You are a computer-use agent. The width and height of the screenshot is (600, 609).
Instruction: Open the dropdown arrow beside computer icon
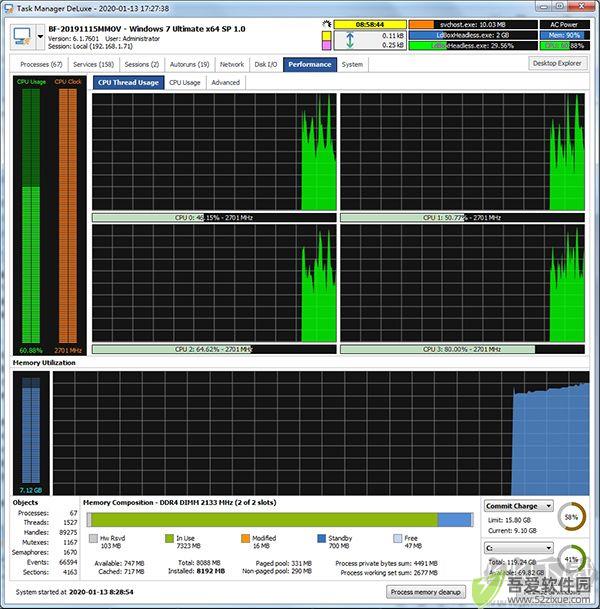pyautogui.click(x=40, y=37)
